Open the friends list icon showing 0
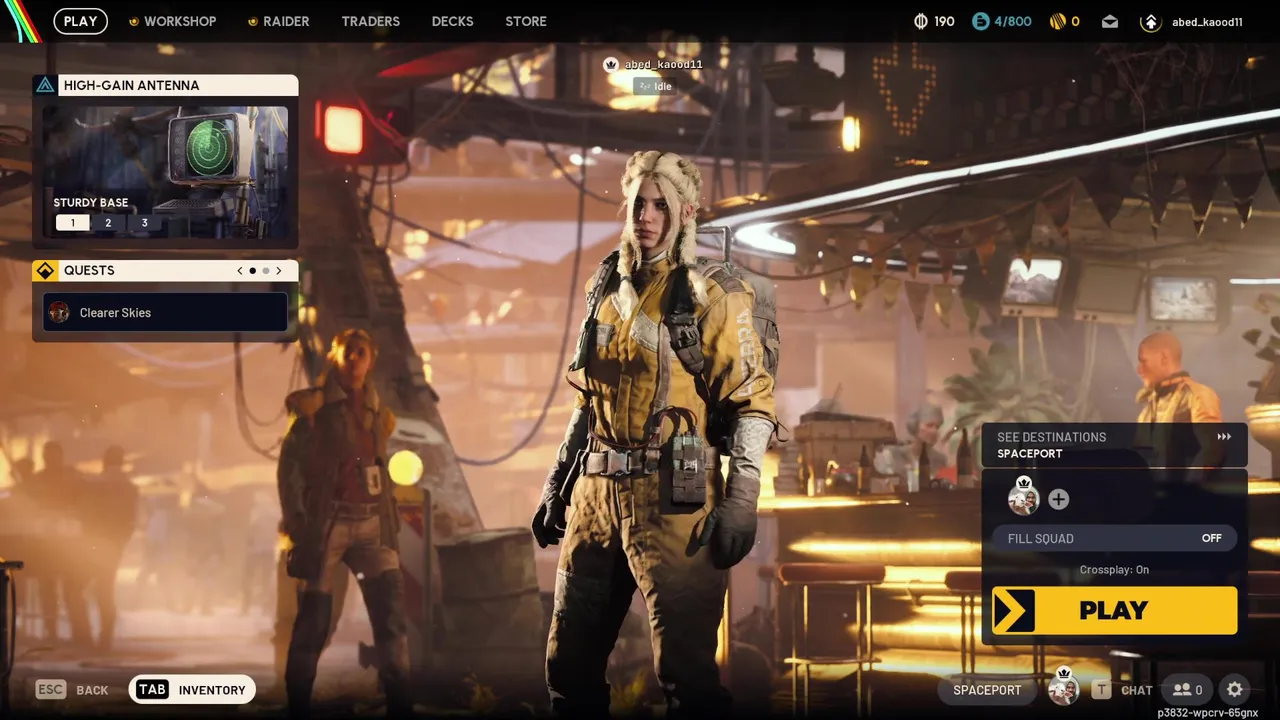The width and height of the screenshot is (1280, 720). [1188, 689]
